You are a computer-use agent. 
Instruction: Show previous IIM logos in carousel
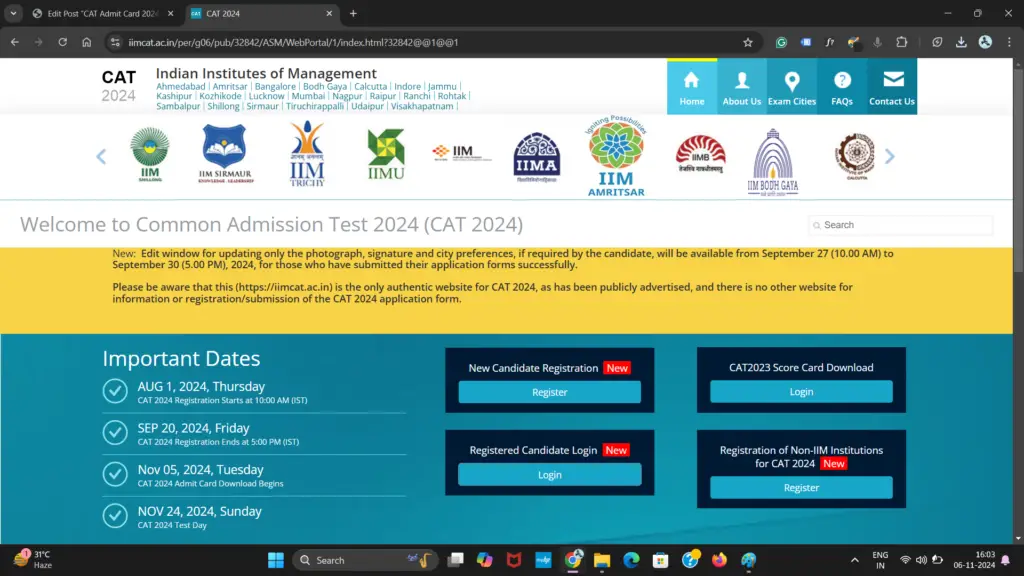101,157
